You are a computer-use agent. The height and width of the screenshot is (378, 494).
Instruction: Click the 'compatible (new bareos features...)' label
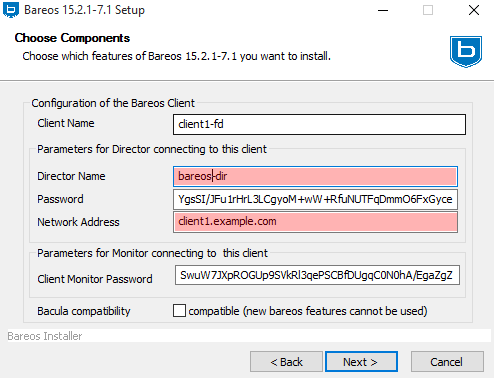[x=308, y=311]
